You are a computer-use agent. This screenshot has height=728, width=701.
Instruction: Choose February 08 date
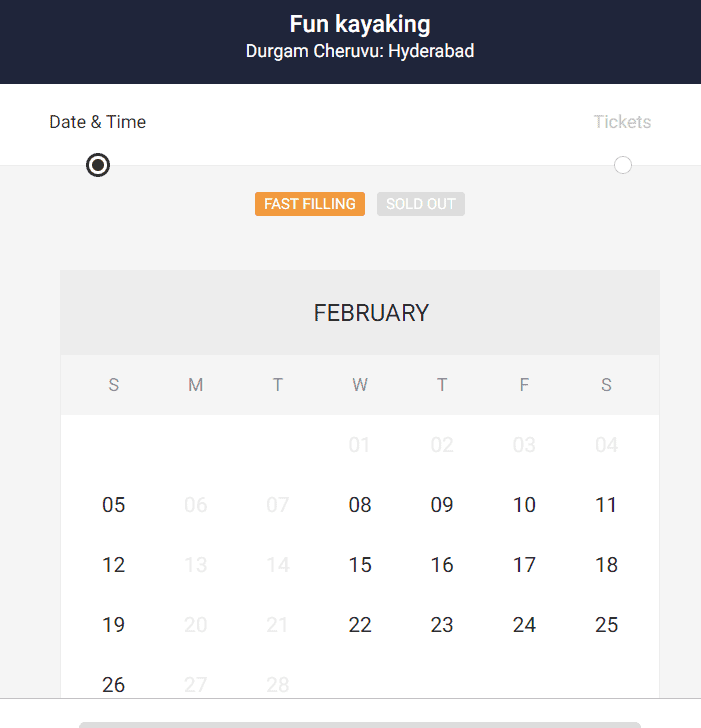click(360, 505)
